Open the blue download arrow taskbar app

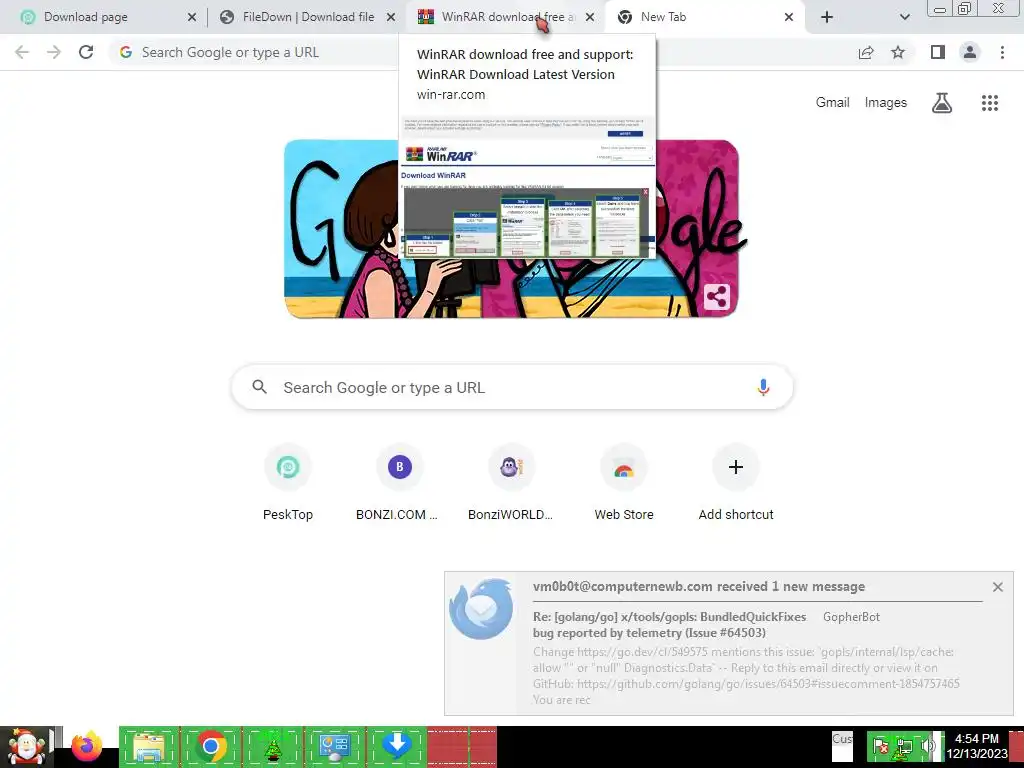point(397,747)
